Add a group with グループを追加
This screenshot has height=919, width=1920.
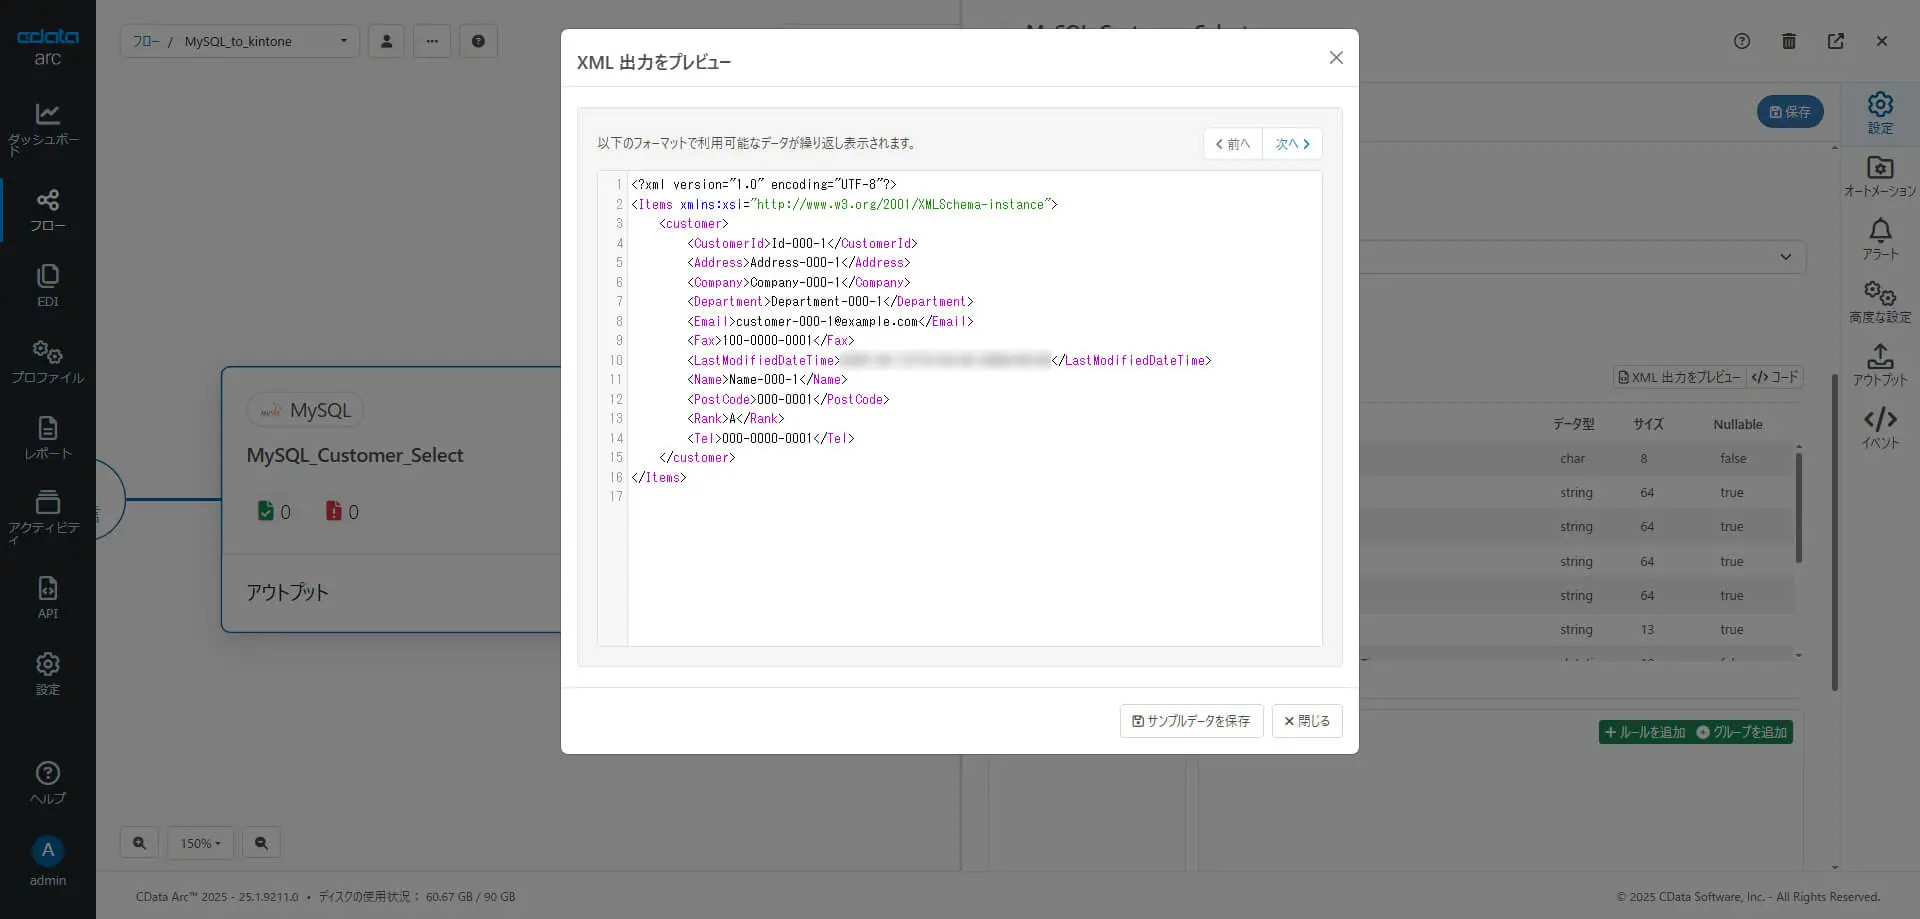pyautogui.click(x=1742, y=732)
